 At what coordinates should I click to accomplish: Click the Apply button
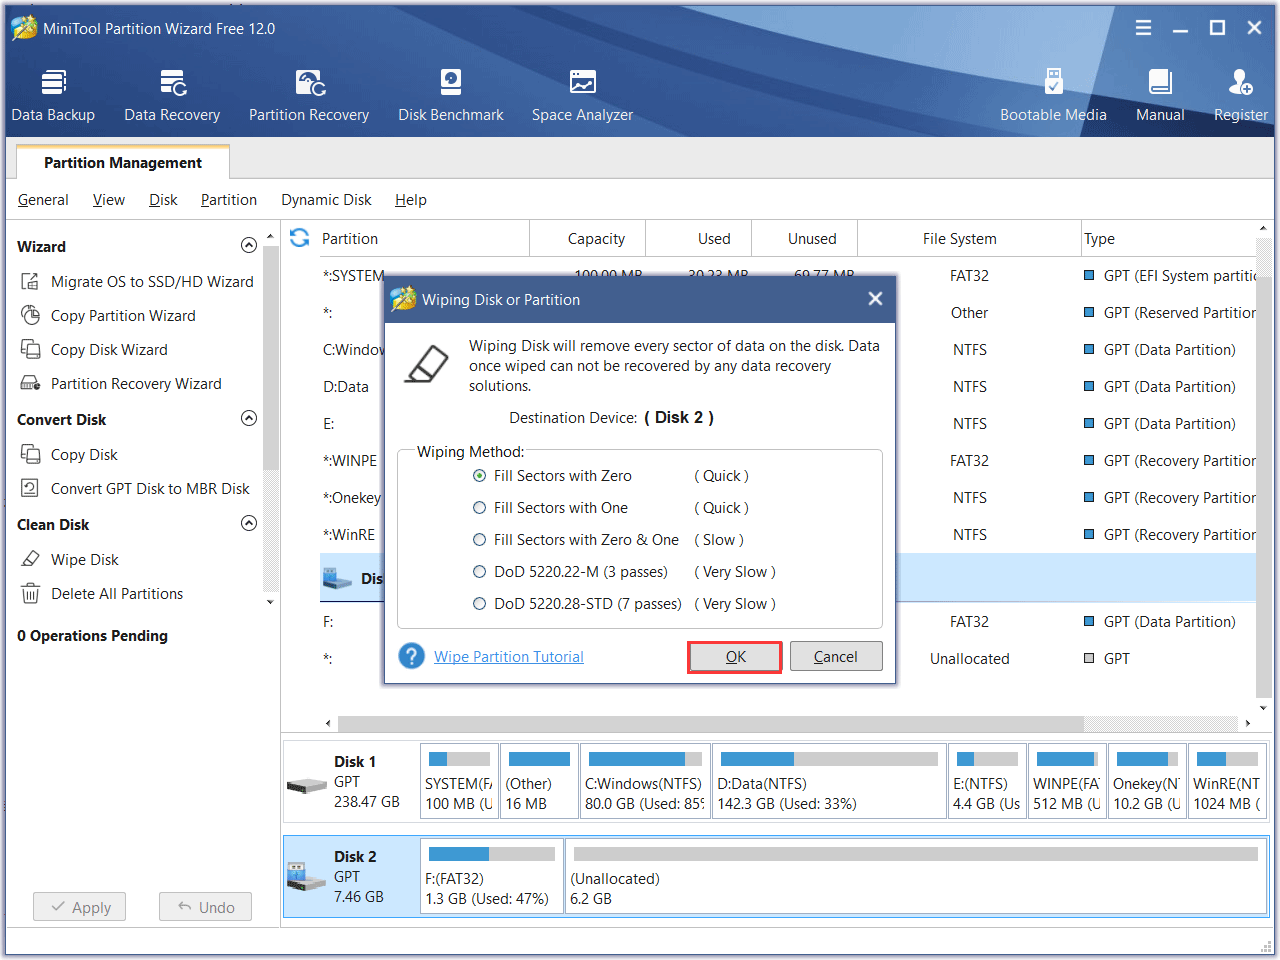(x=80, y=907)
